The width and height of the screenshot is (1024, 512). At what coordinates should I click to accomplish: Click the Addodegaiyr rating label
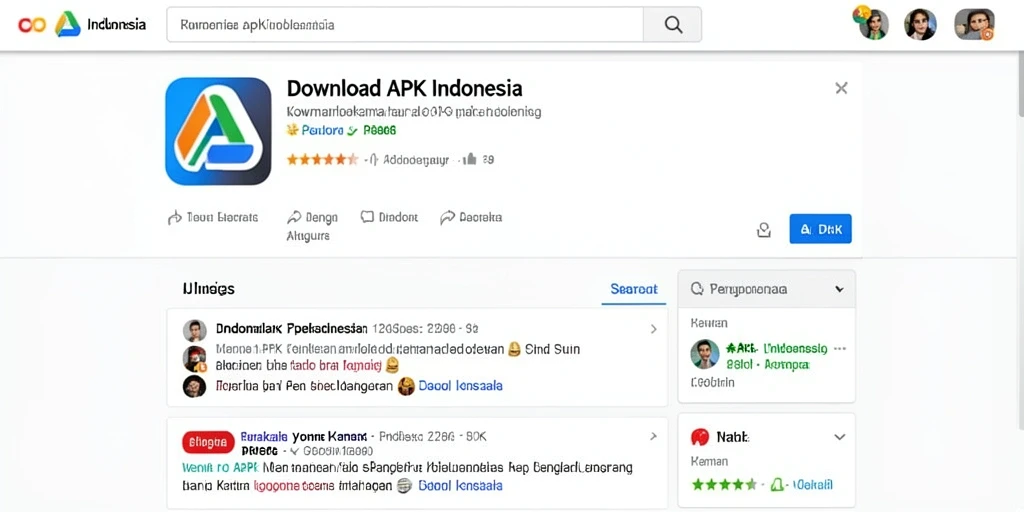coord(416,159)
